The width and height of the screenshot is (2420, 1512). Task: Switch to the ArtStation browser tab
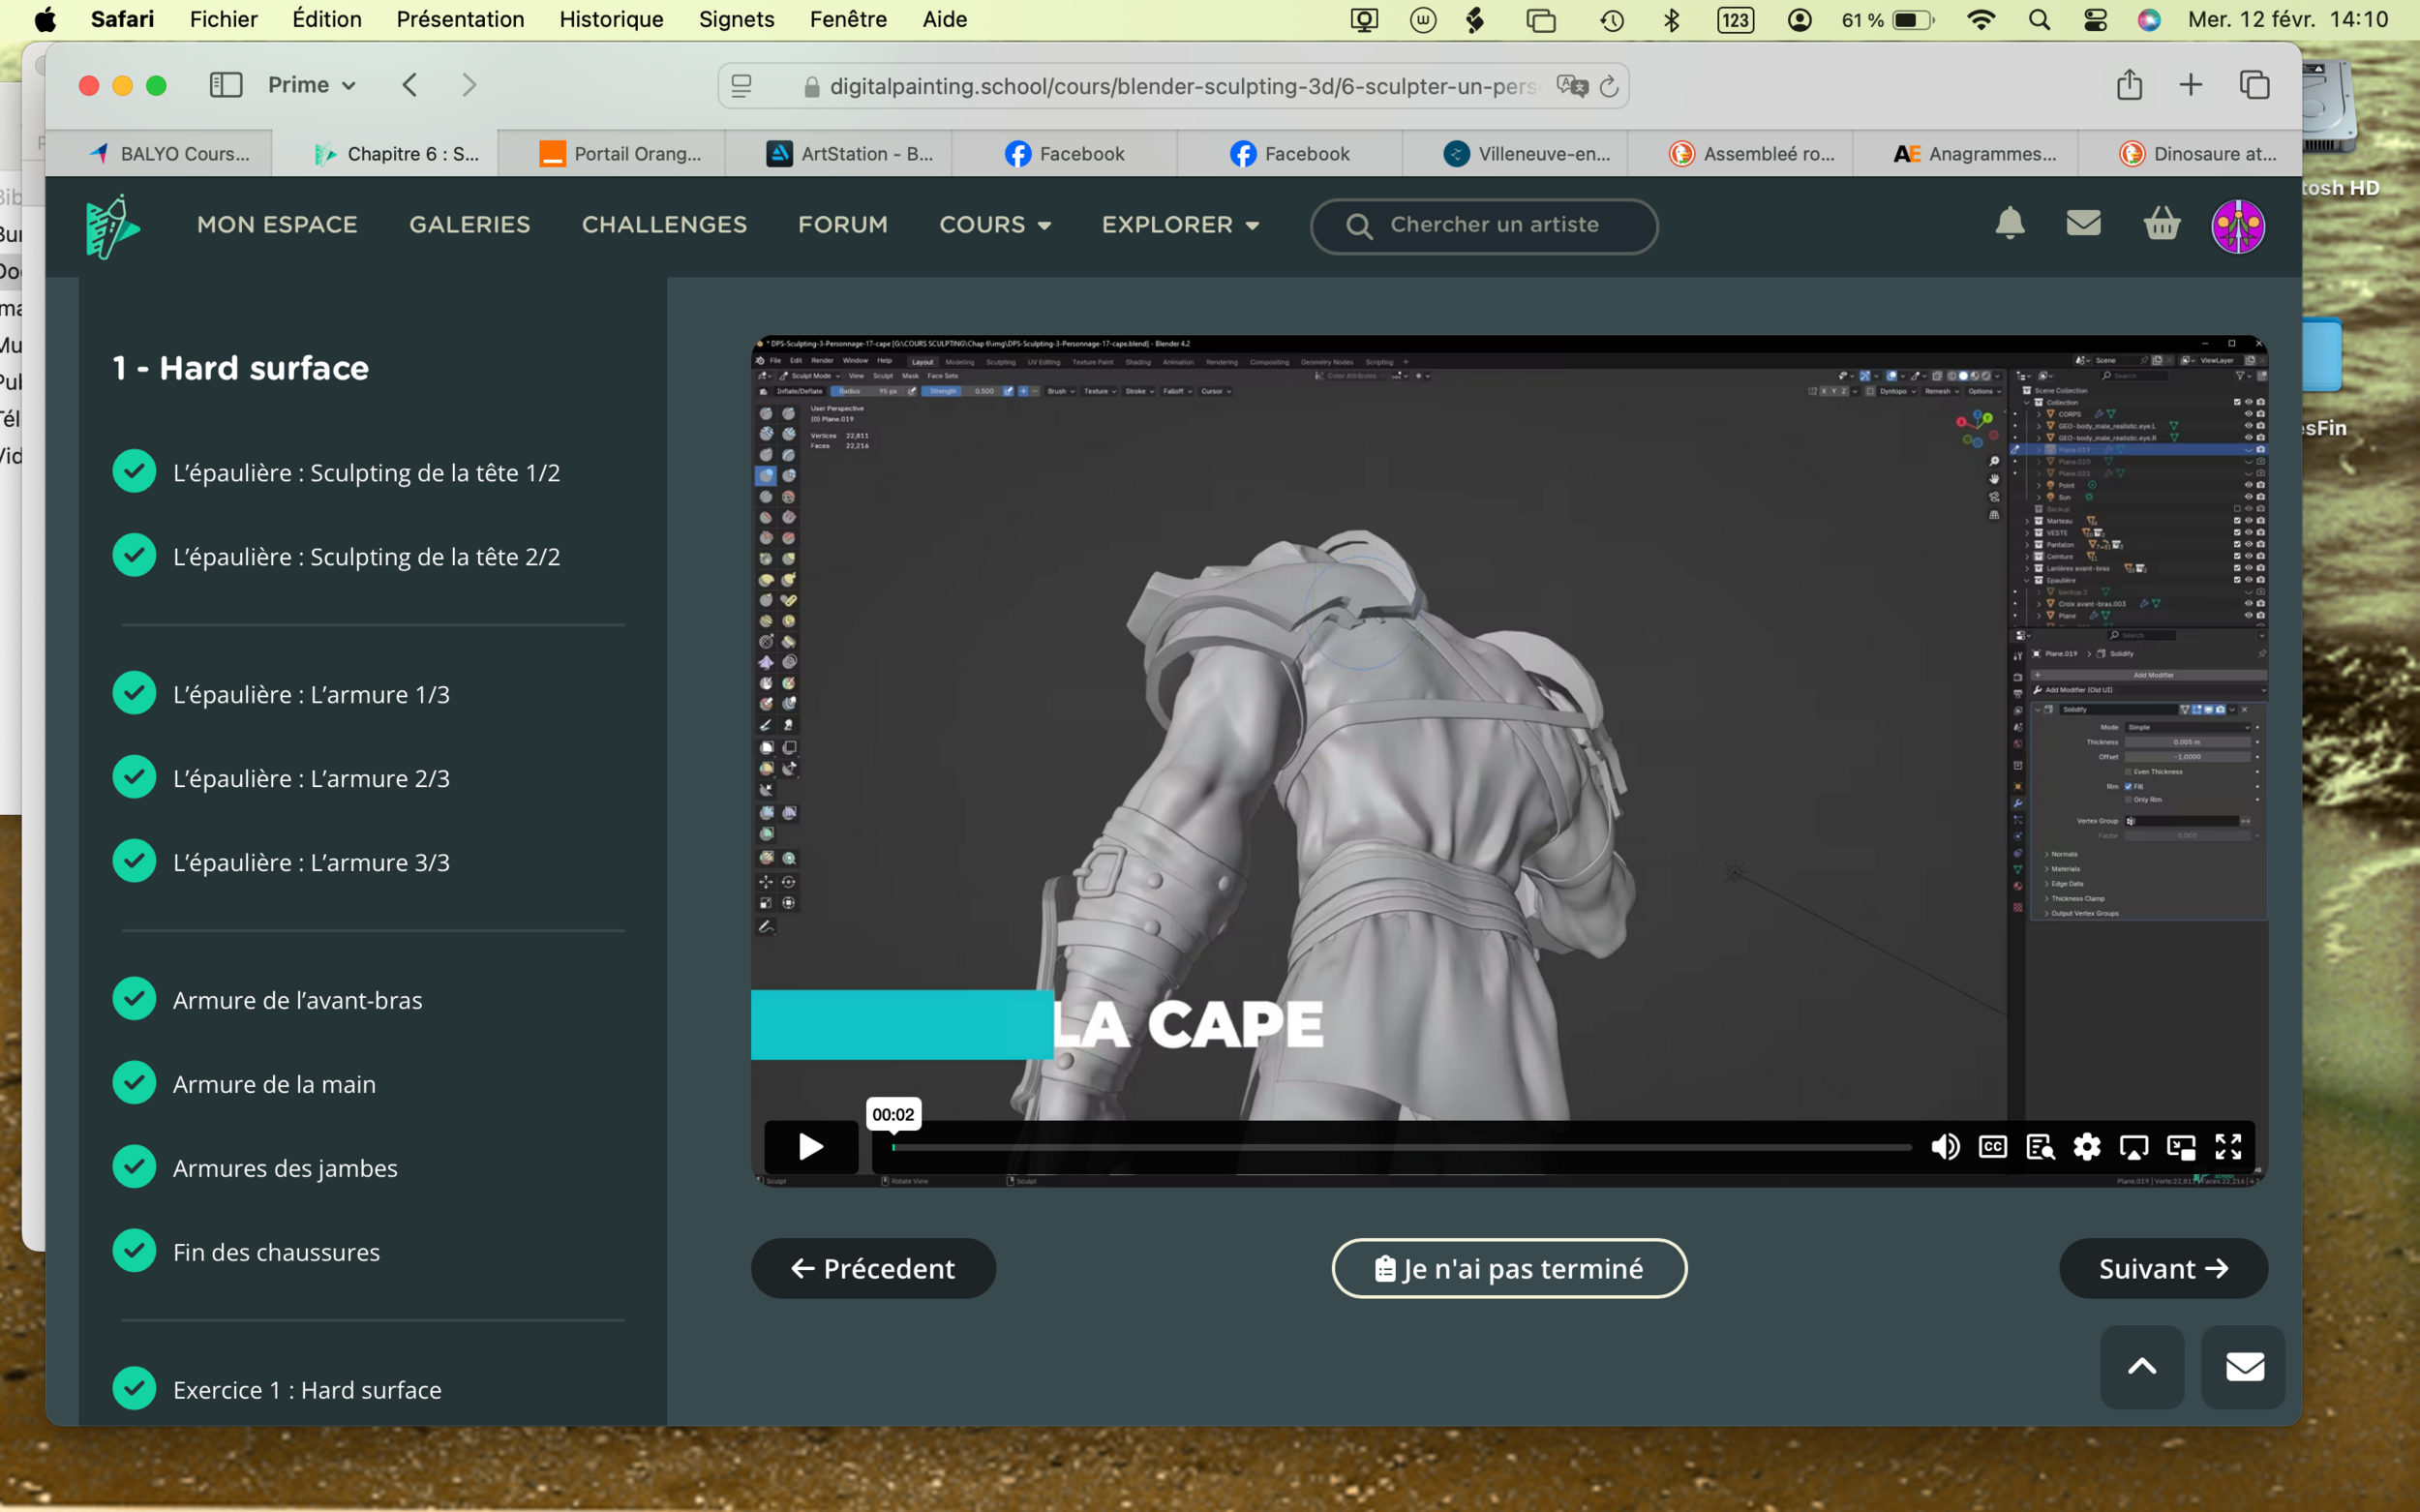[x=850, y=153]
